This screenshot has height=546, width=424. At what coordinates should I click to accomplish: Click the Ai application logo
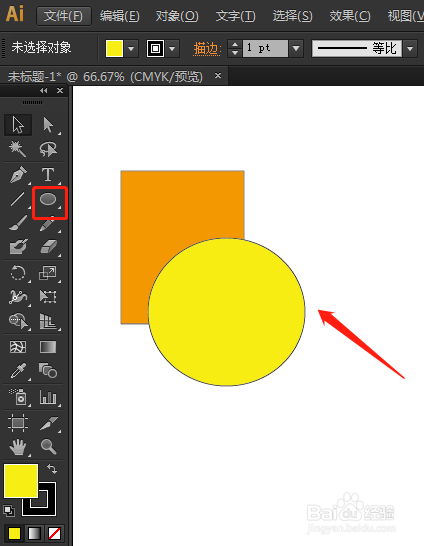15,15
